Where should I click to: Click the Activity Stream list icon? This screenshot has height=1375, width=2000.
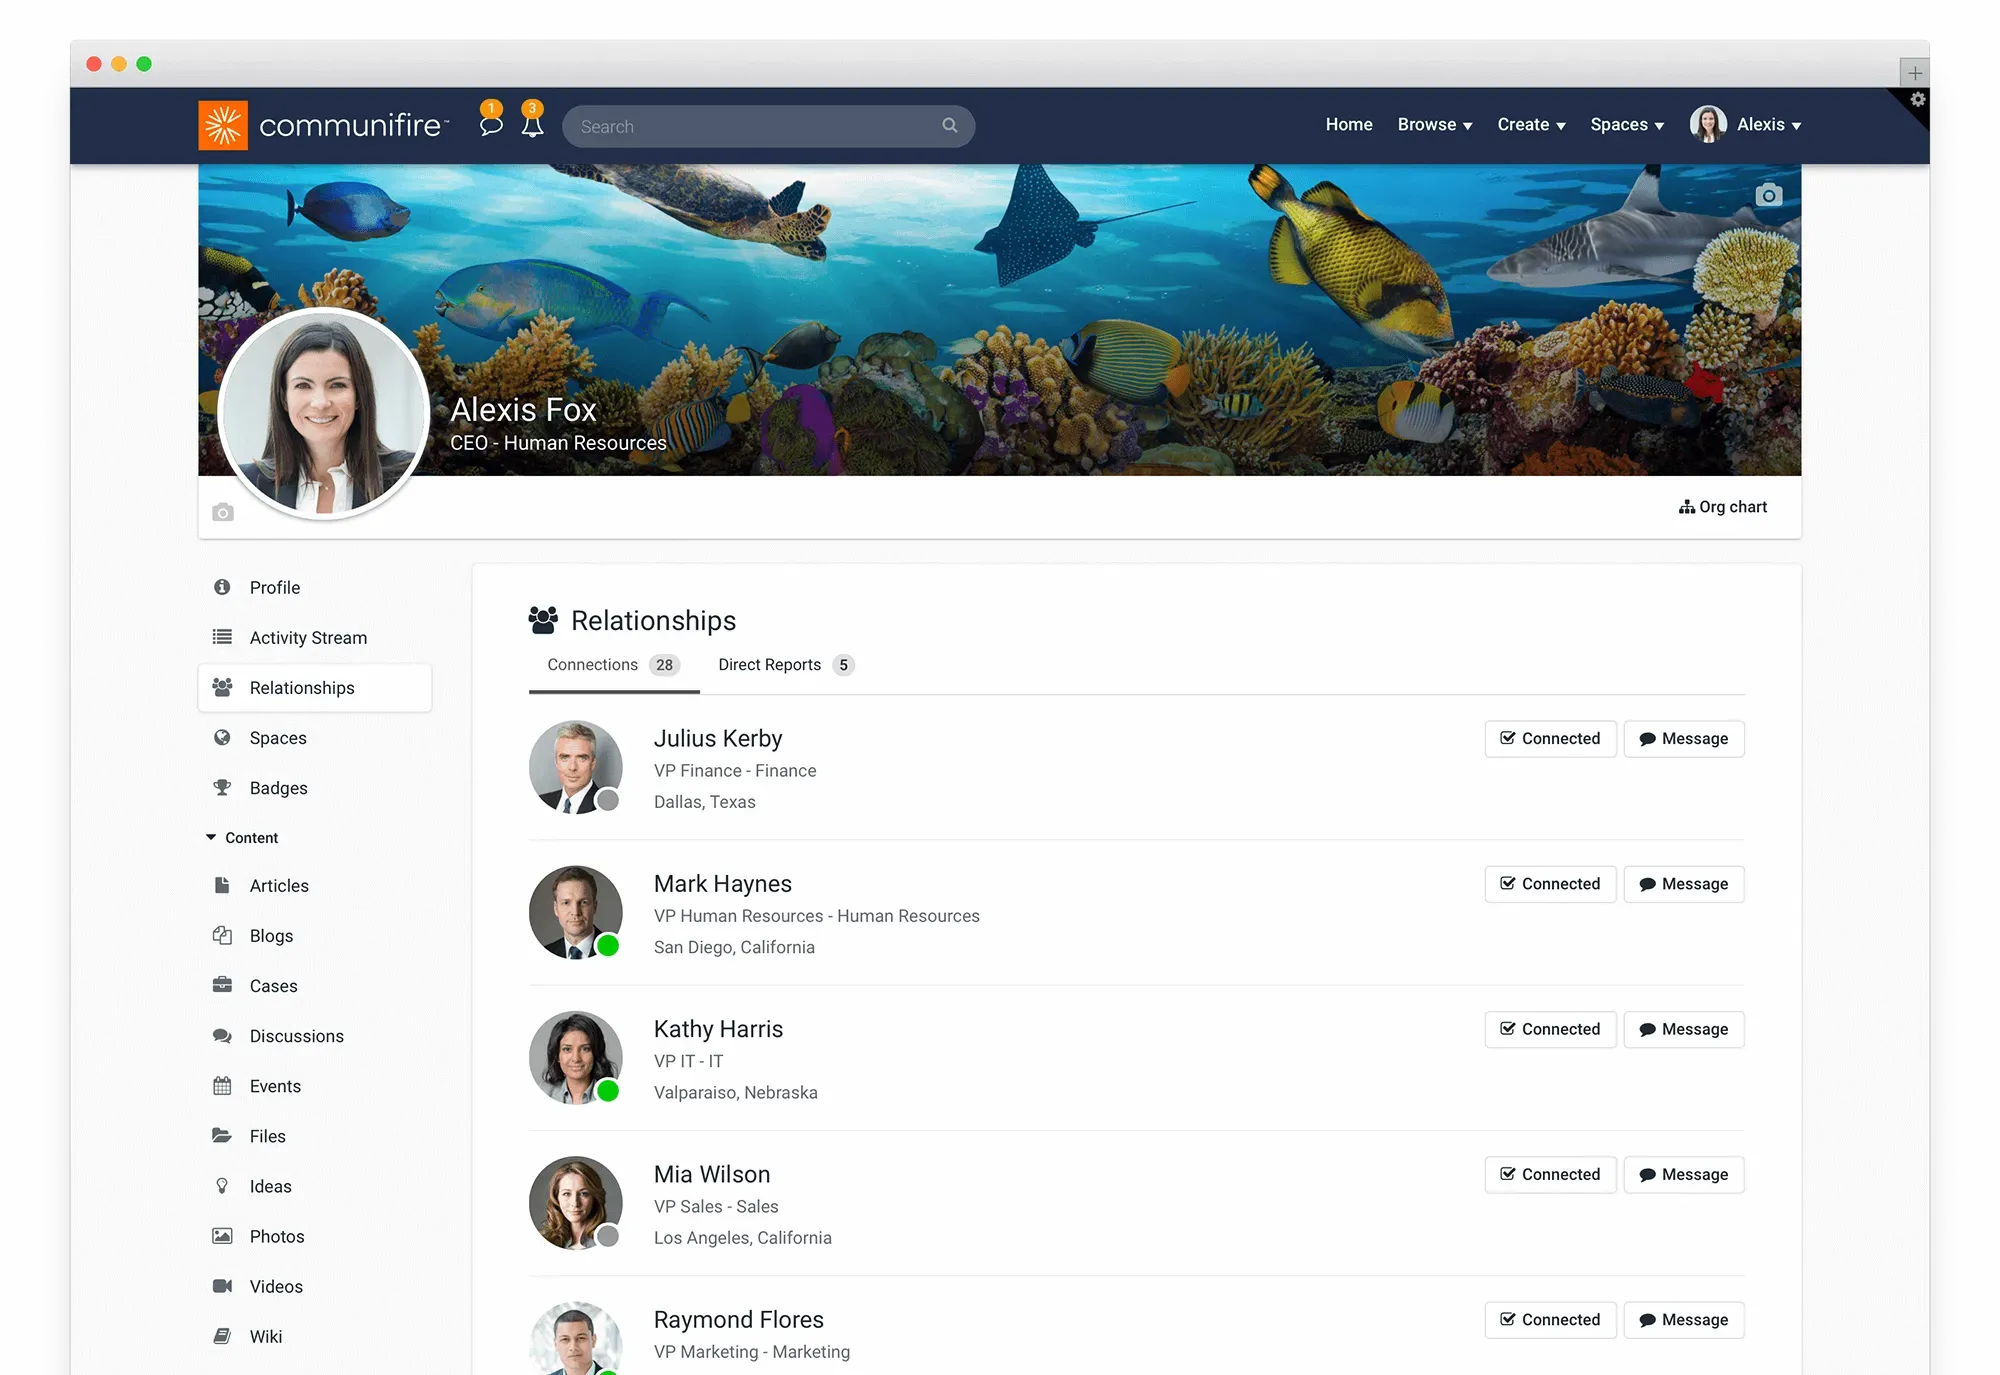(222, 637)
